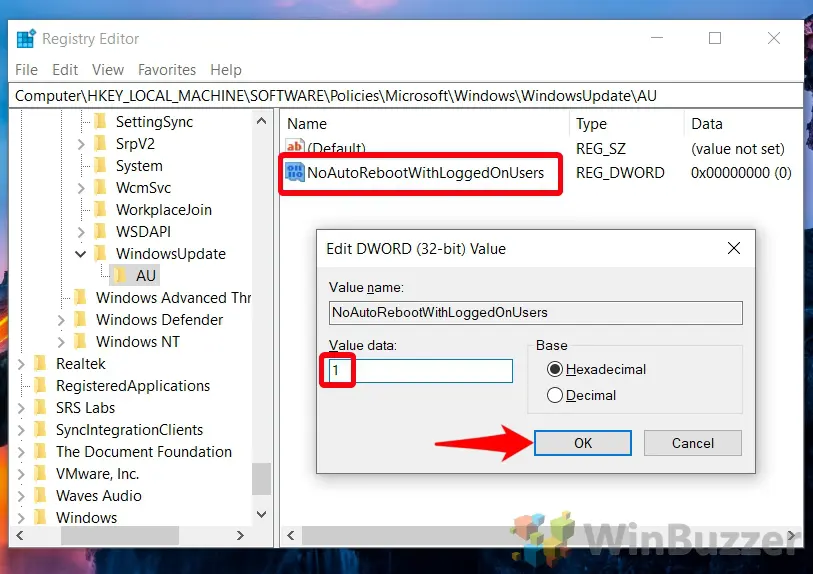The height and width of the screenshot is (574, 813).
Task: Expand The Document Foundation tree node
Action: pos(21,452)
